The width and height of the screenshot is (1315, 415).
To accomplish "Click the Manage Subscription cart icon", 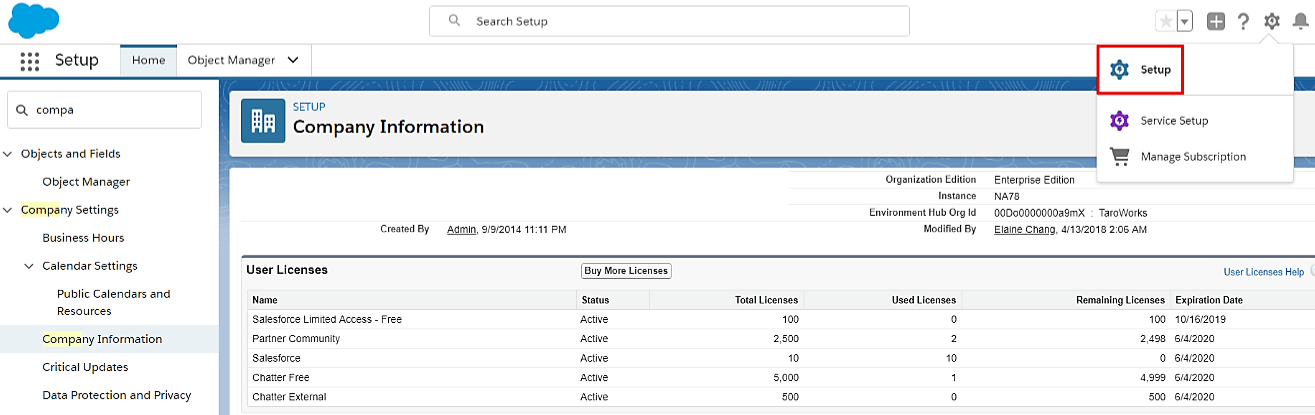I will 1120,157.
